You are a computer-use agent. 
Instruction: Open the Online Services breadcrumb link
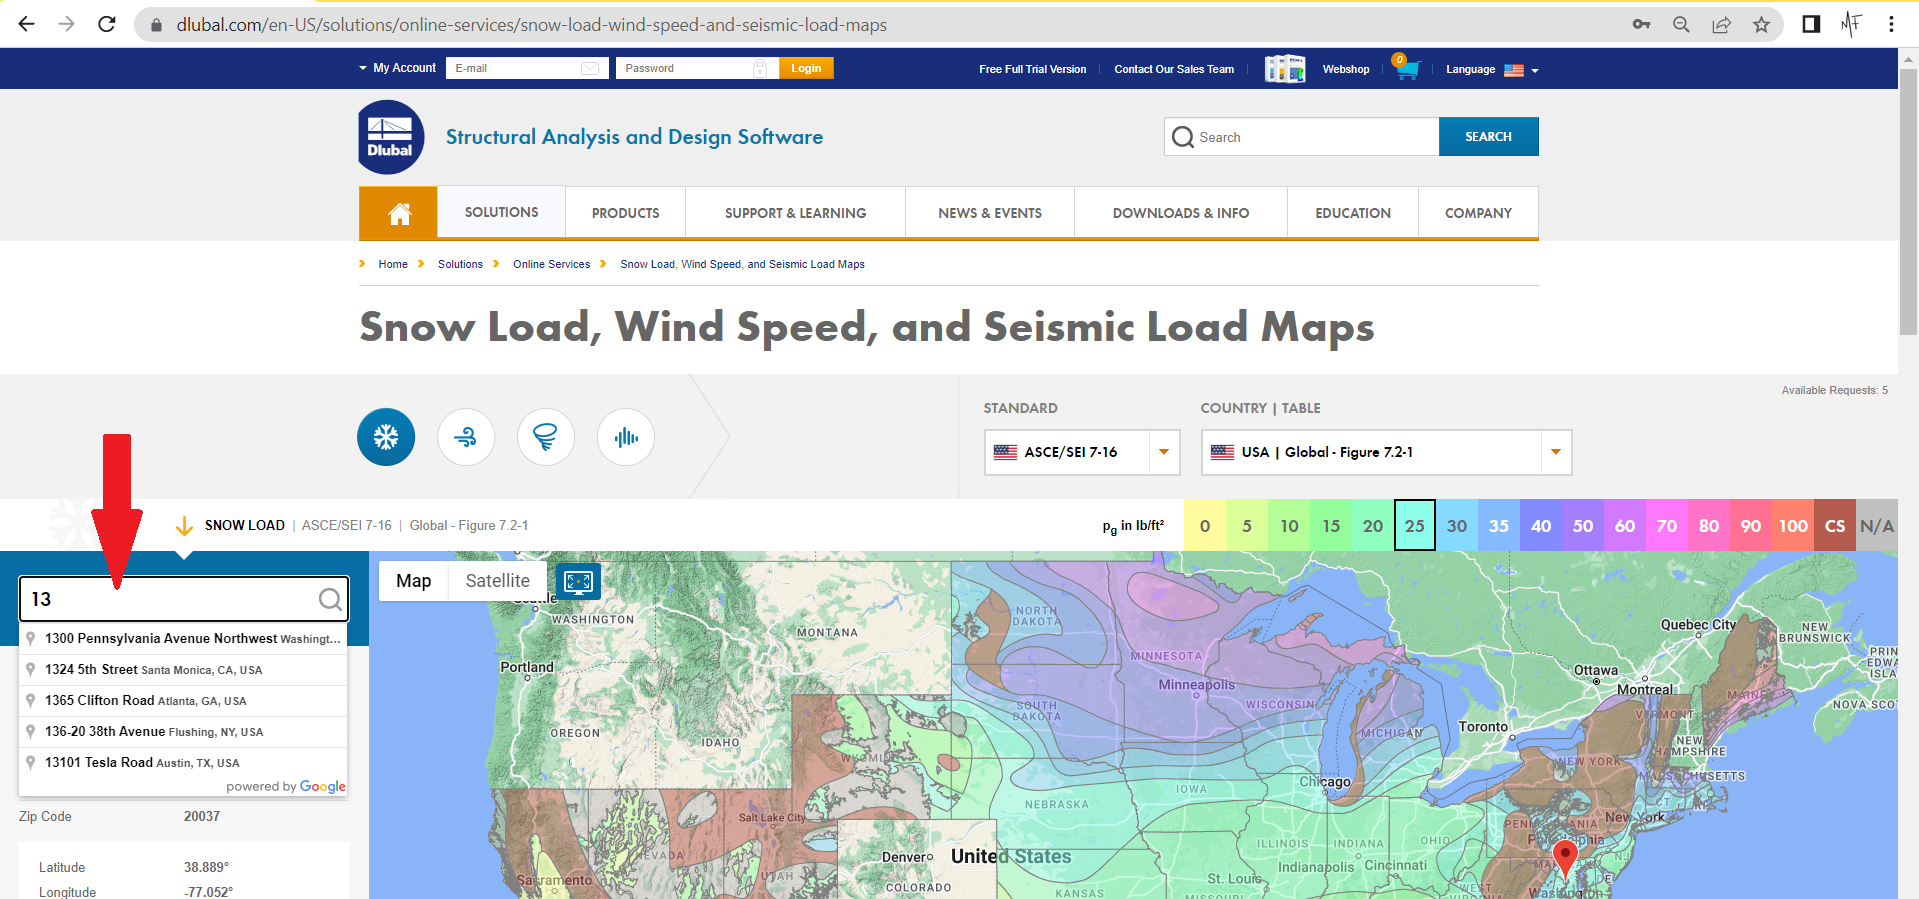click(x=551, y=264)
